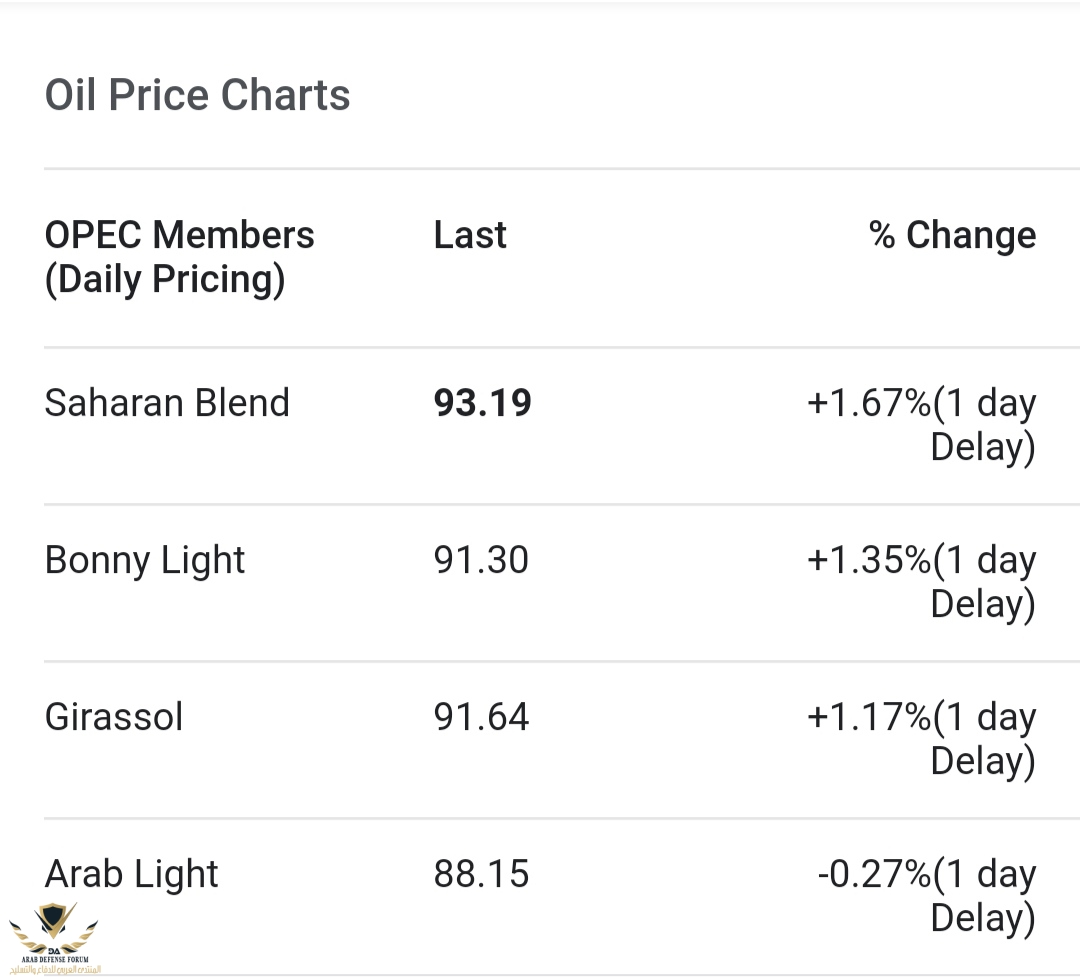Click the -0.27% change value
Viewport: 1080px width, 977px height.
(875, 874)
